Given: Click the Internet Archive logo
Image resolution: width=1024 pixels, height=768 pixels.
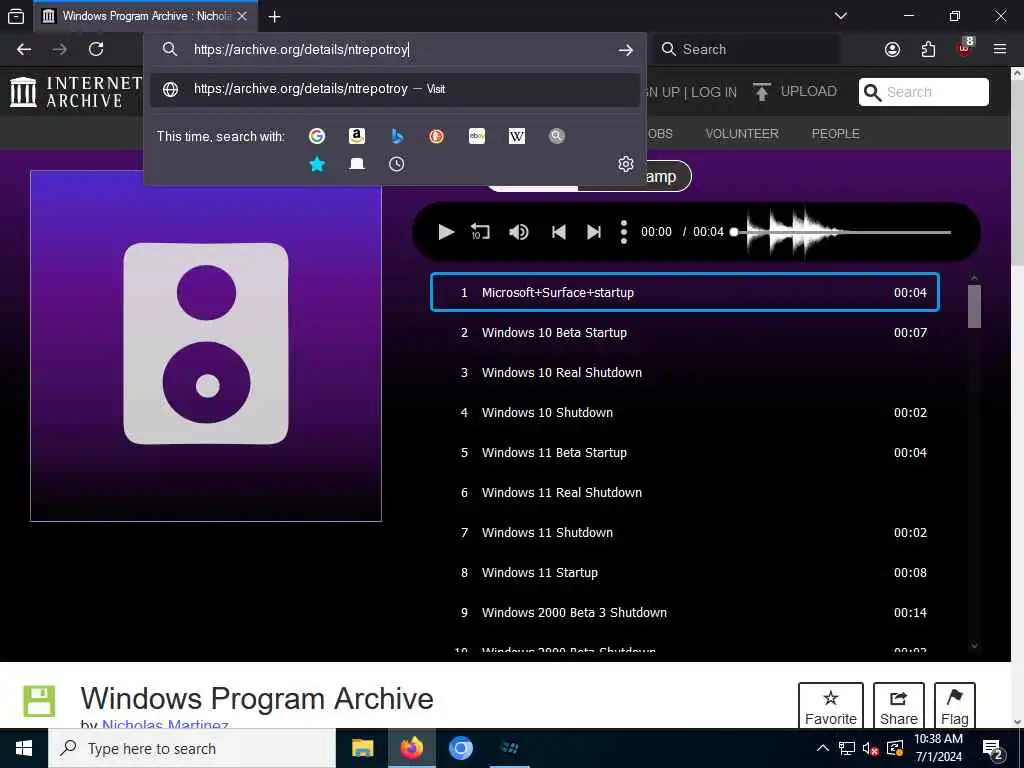Looking at the screenshot, I should click(76, 91).
